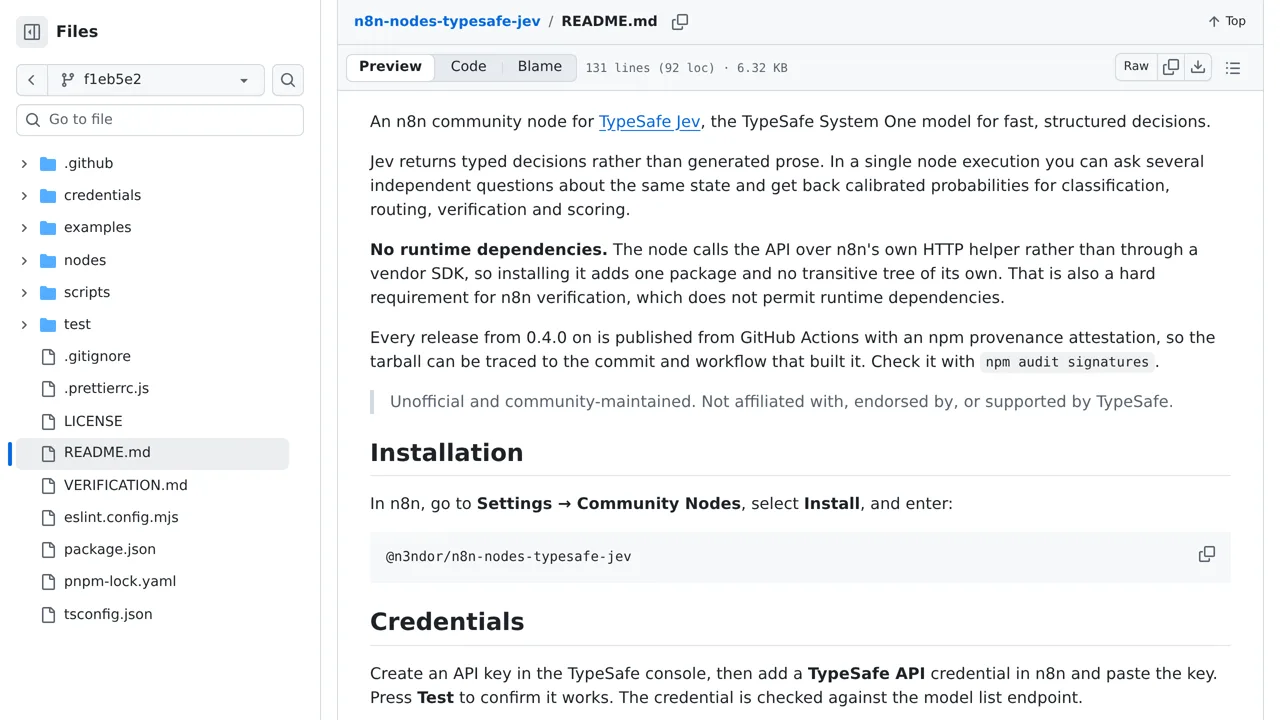Open the test folder

click(77, 324)
